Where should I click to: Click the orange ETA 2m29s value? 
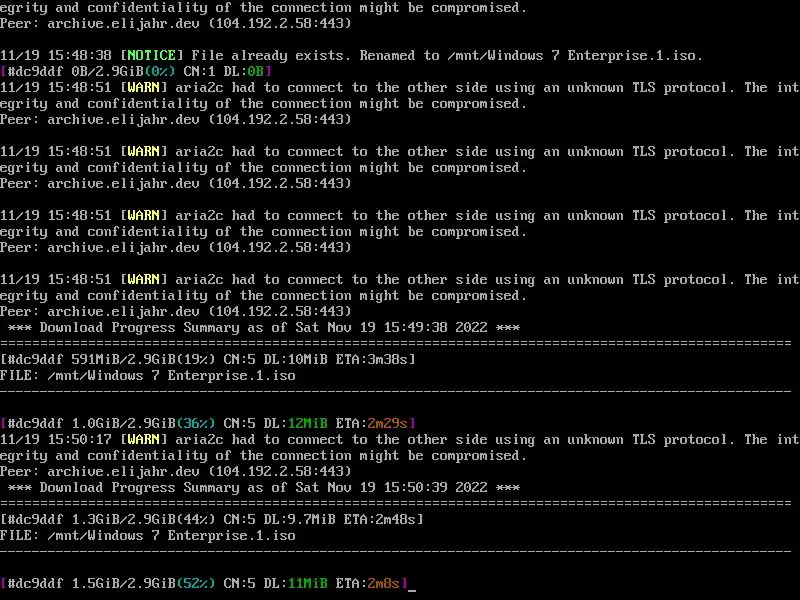click(387, 423)
